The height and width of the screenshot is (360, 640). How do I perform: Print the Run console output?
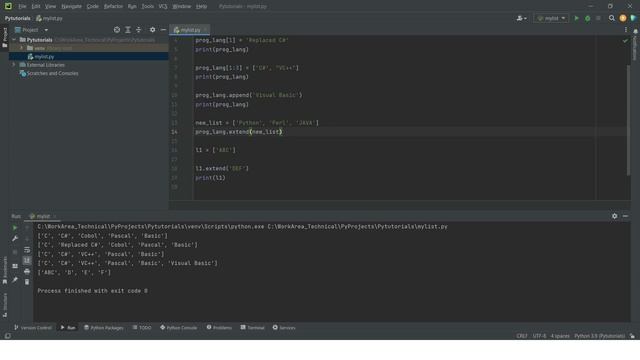27,271
